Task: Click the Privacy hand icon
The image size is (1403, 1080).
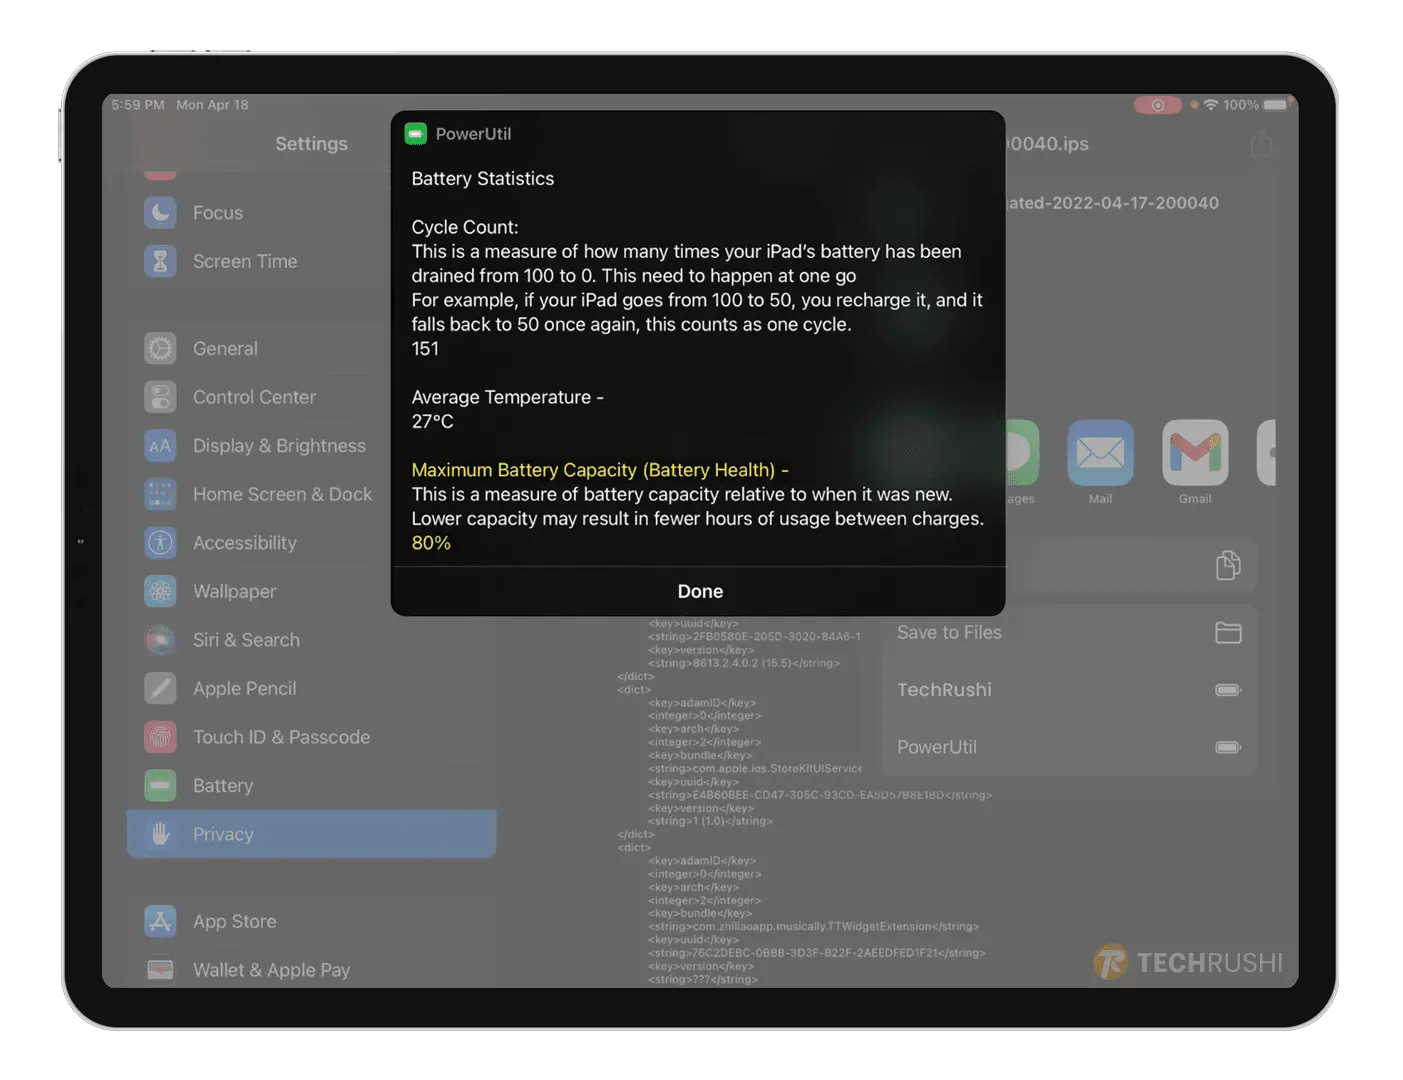Action: pos(160,834)
